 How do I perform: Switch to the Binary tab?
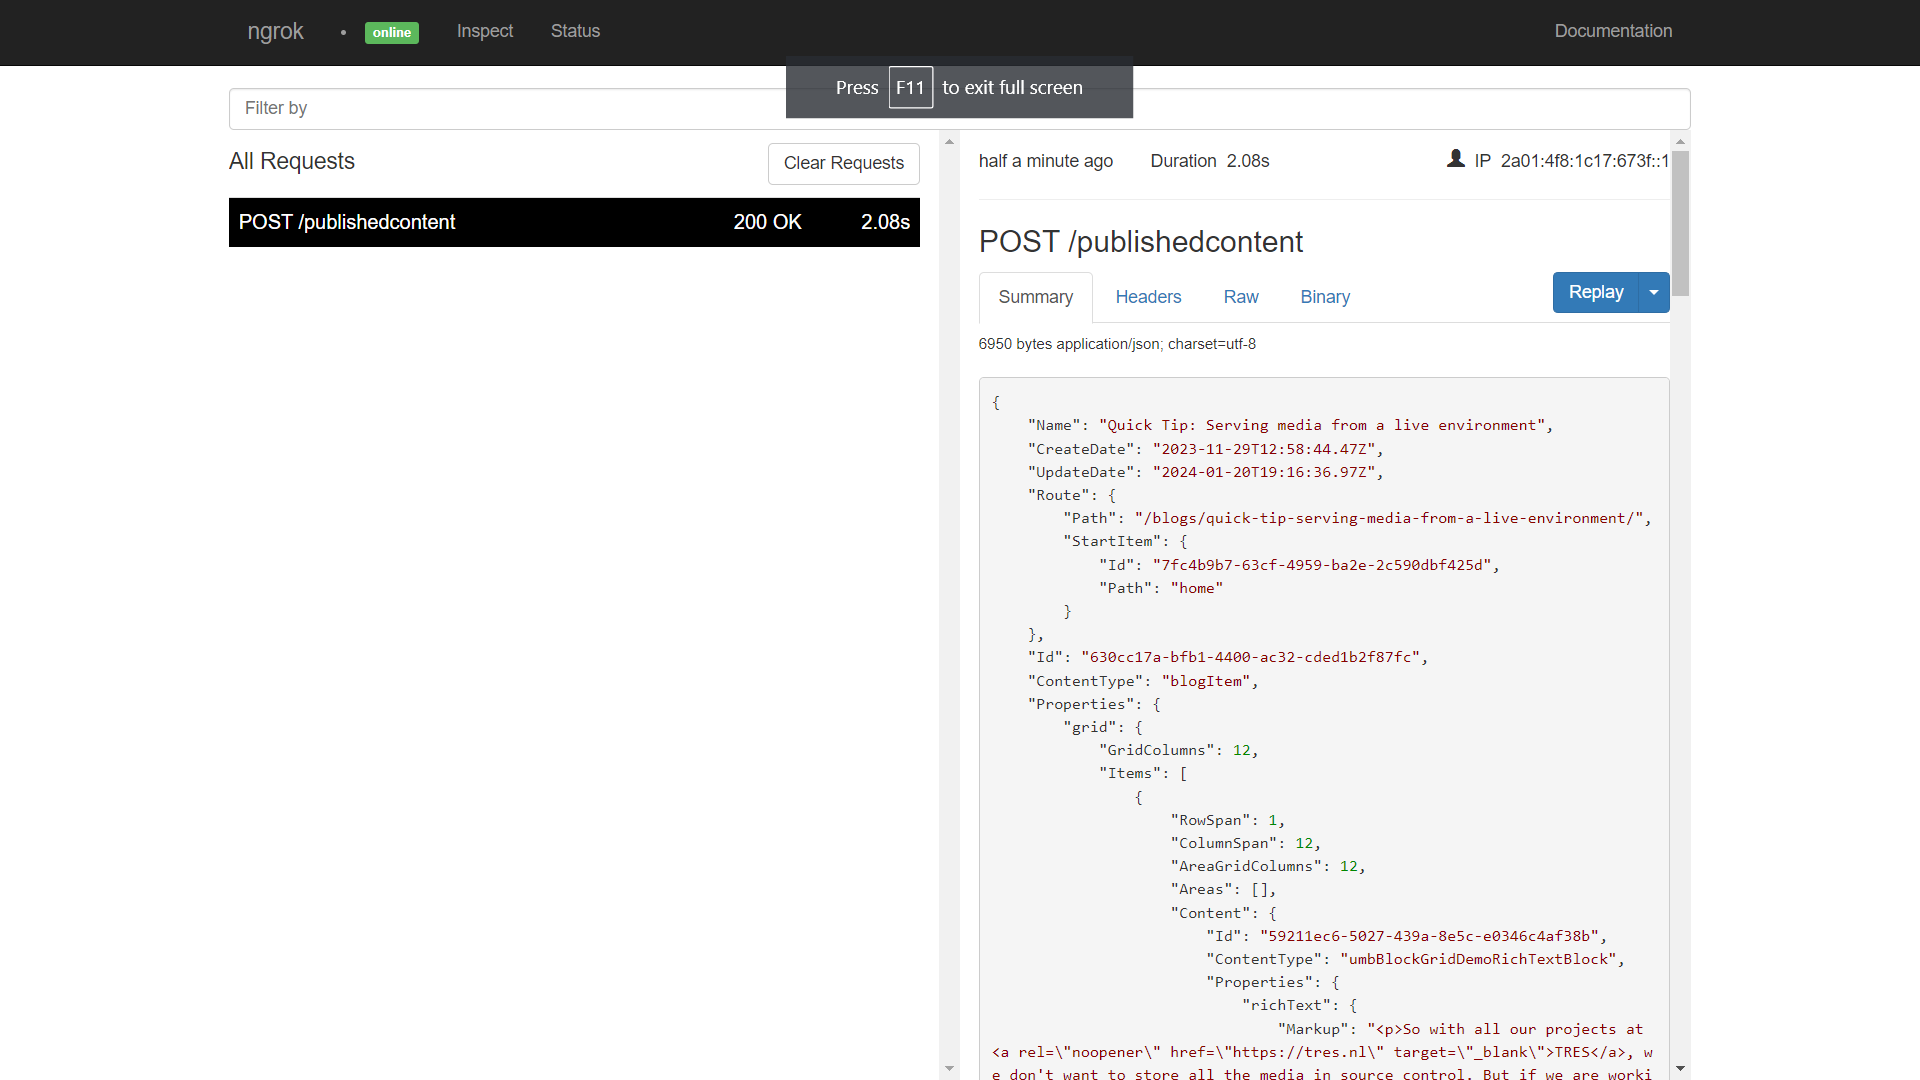[x=1325, y=297]
